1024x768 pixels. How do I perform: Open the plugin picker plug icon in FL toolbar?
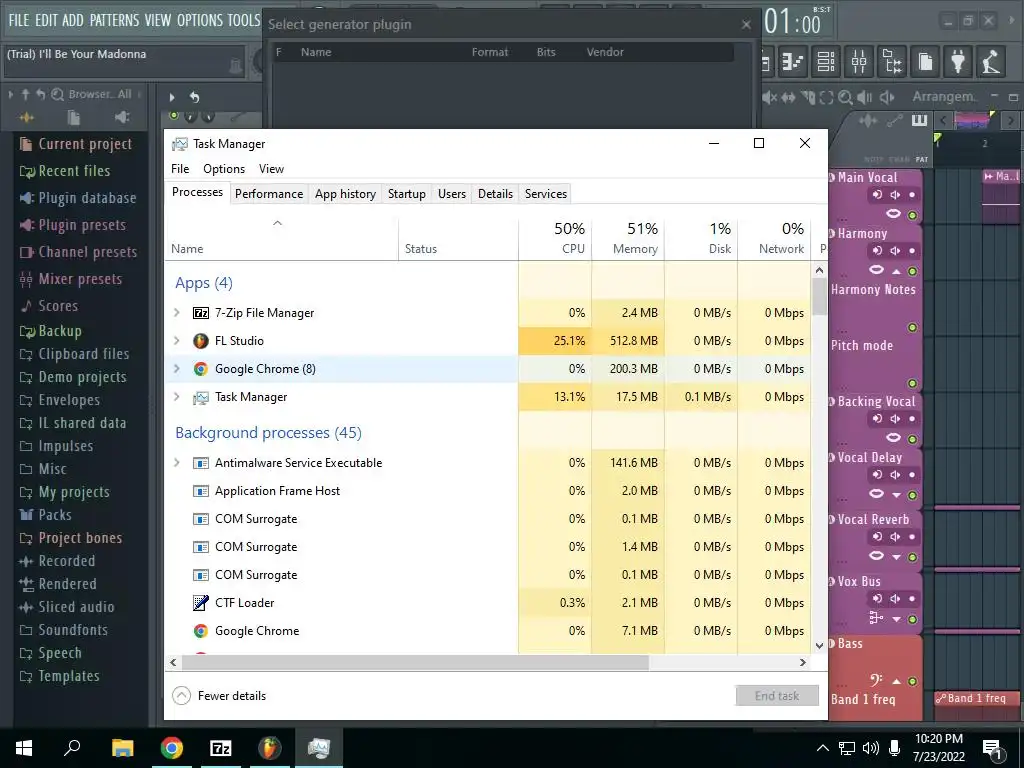(x=958, y=62)
